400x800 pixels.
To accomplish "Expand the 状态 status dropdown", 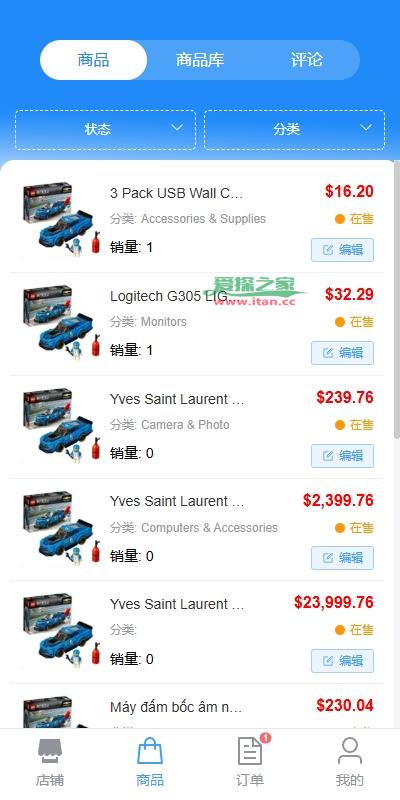I will click(x=105, y=130).
